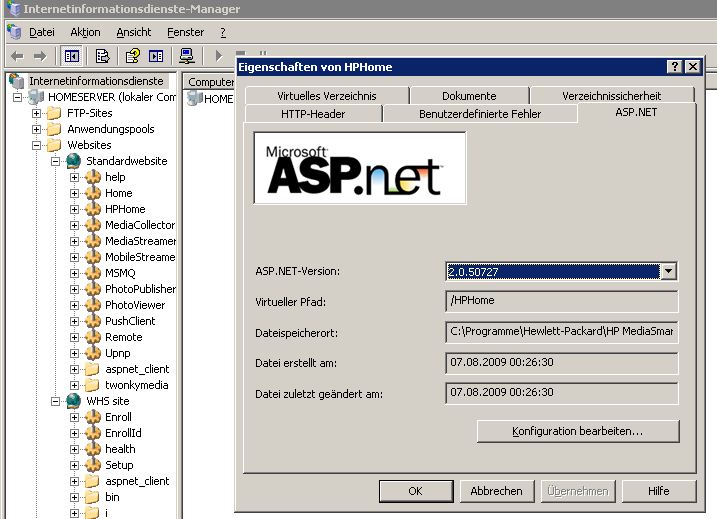Screen dimensions: 717x519
Task: Open the Help toolbar icon
Action: tap(133, 56)
